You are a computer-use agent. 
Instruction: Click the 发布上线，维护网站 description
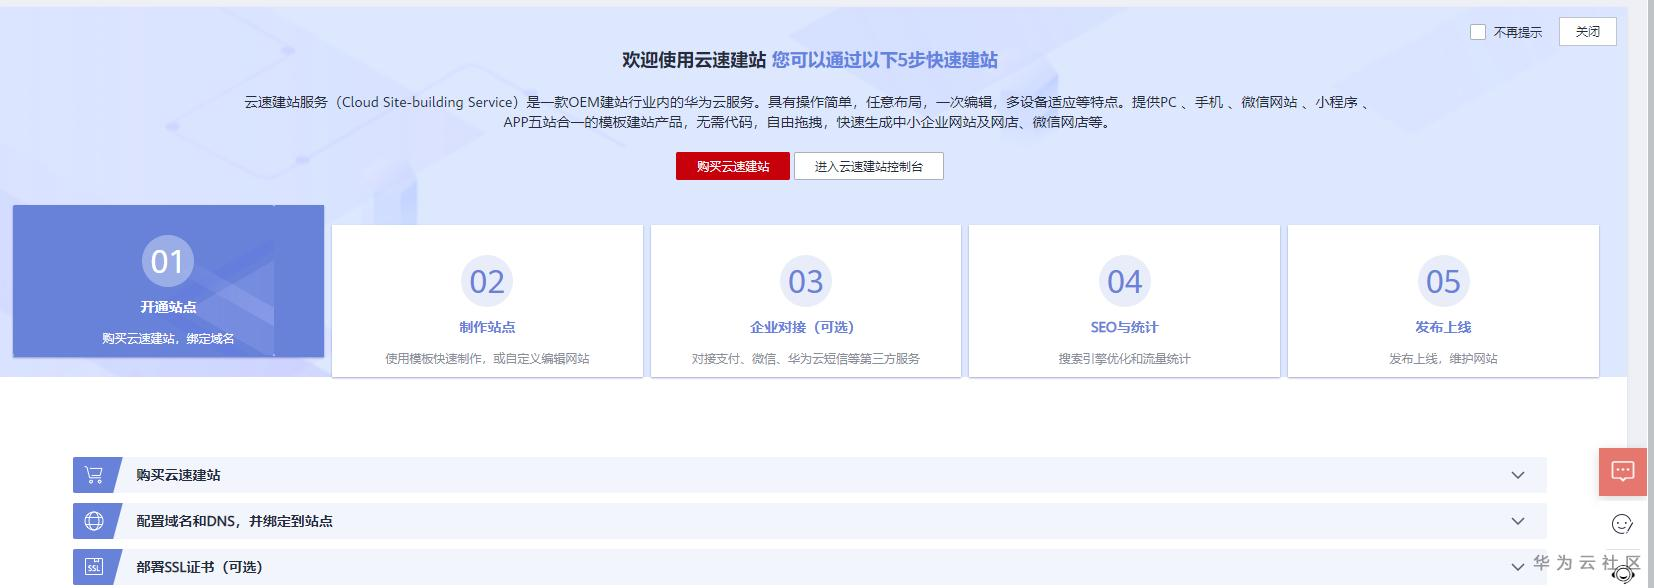point(1443,358)
